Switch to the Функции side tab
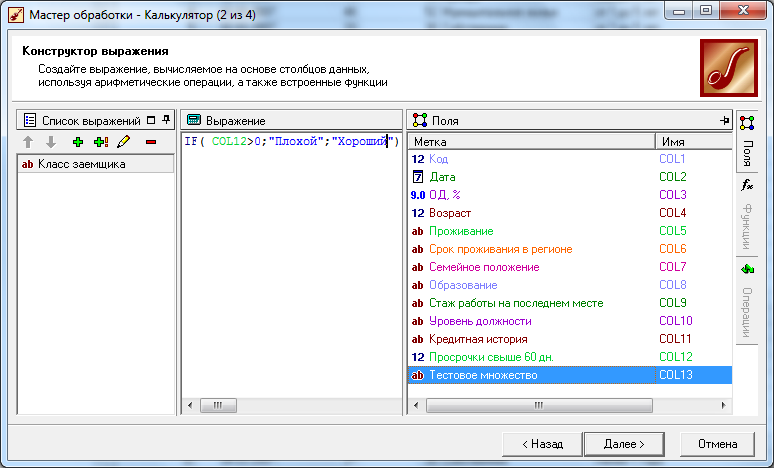Screen dimensions: 774x468 747,214
